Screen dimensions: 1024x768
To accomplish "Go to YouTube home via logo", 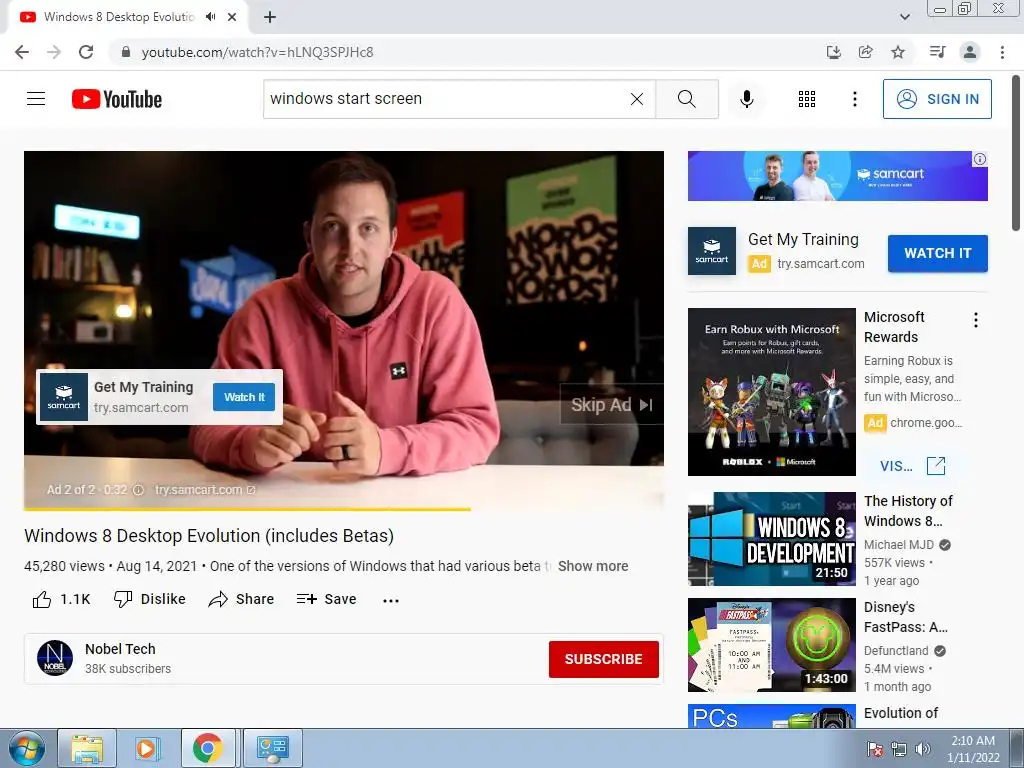I will pos(117,99).
